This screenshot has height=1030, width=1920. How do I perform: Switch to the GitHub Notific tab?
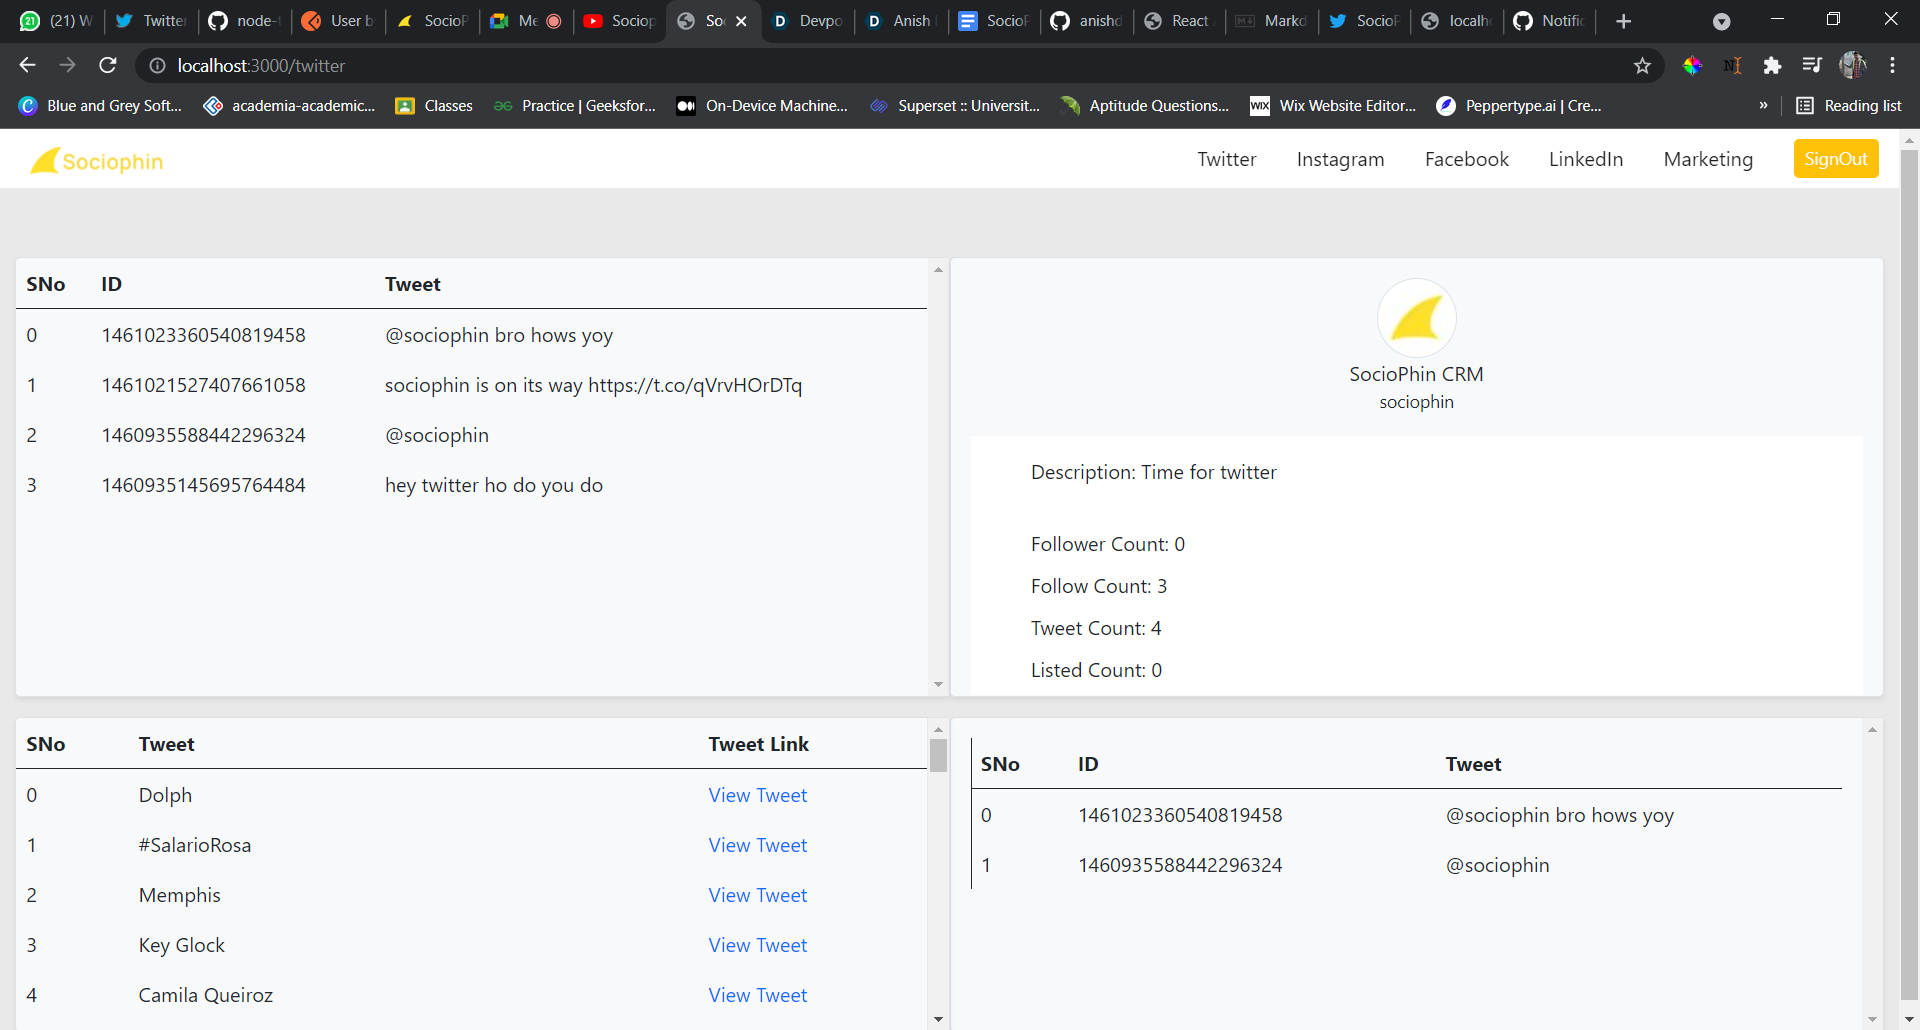[1550, 21]
